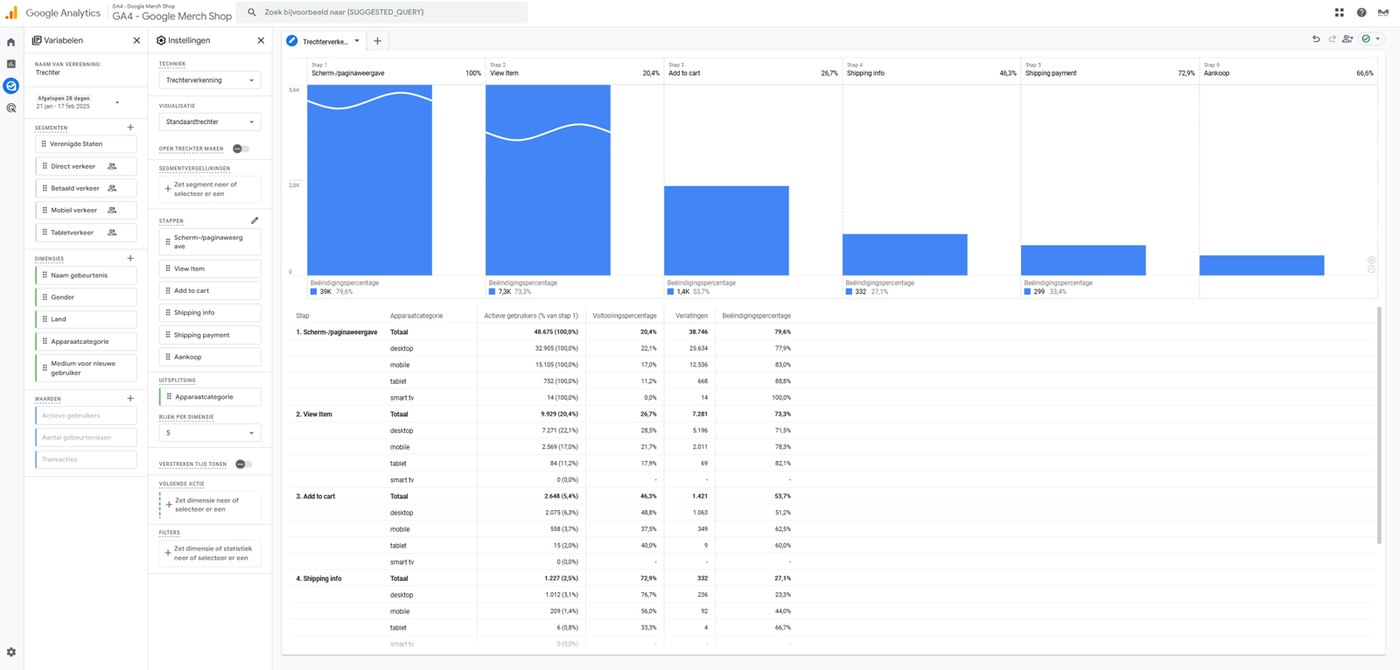Select the Gender dimension

pos(86,297)
